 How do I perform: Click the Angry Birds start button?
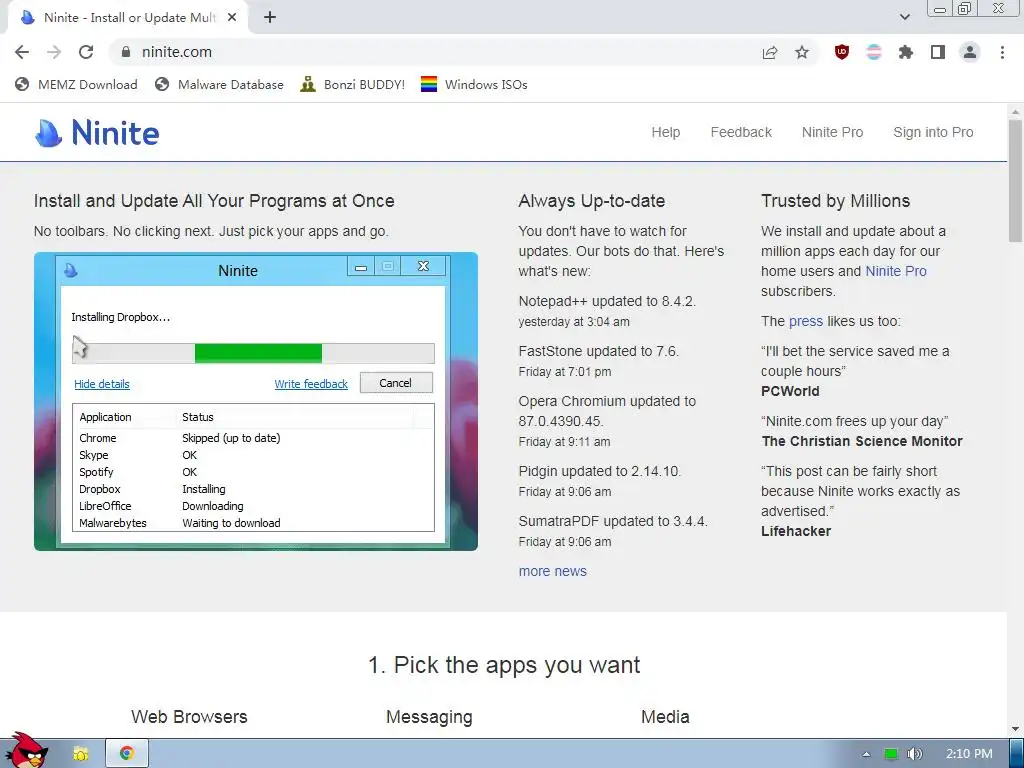(x=25, y=751)
